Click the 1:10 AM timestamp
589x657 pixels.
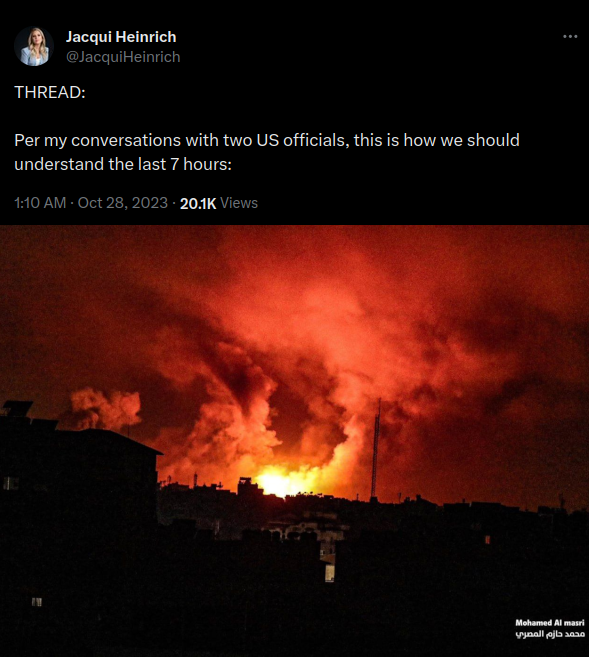tap(40, 203)
